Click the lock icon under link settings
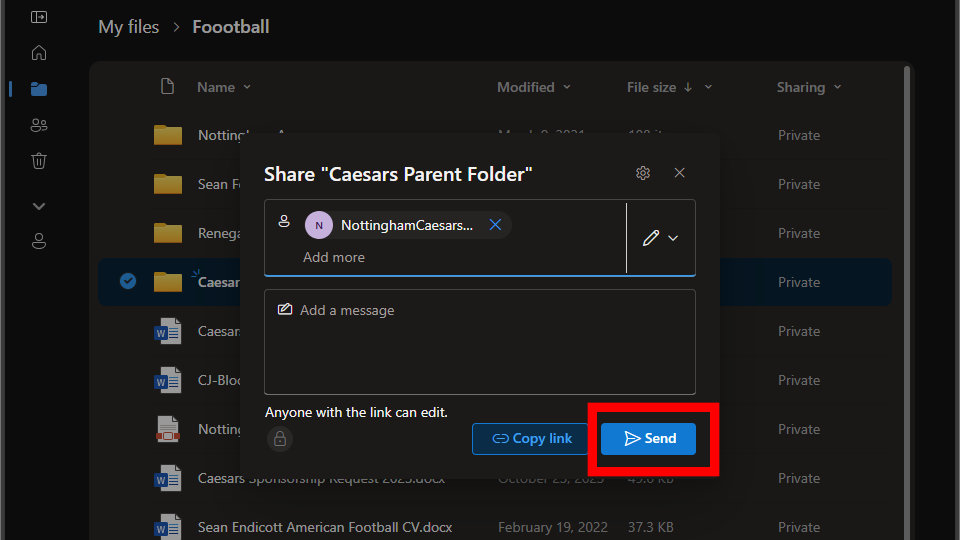960x540 pixels. coord(280,438)
